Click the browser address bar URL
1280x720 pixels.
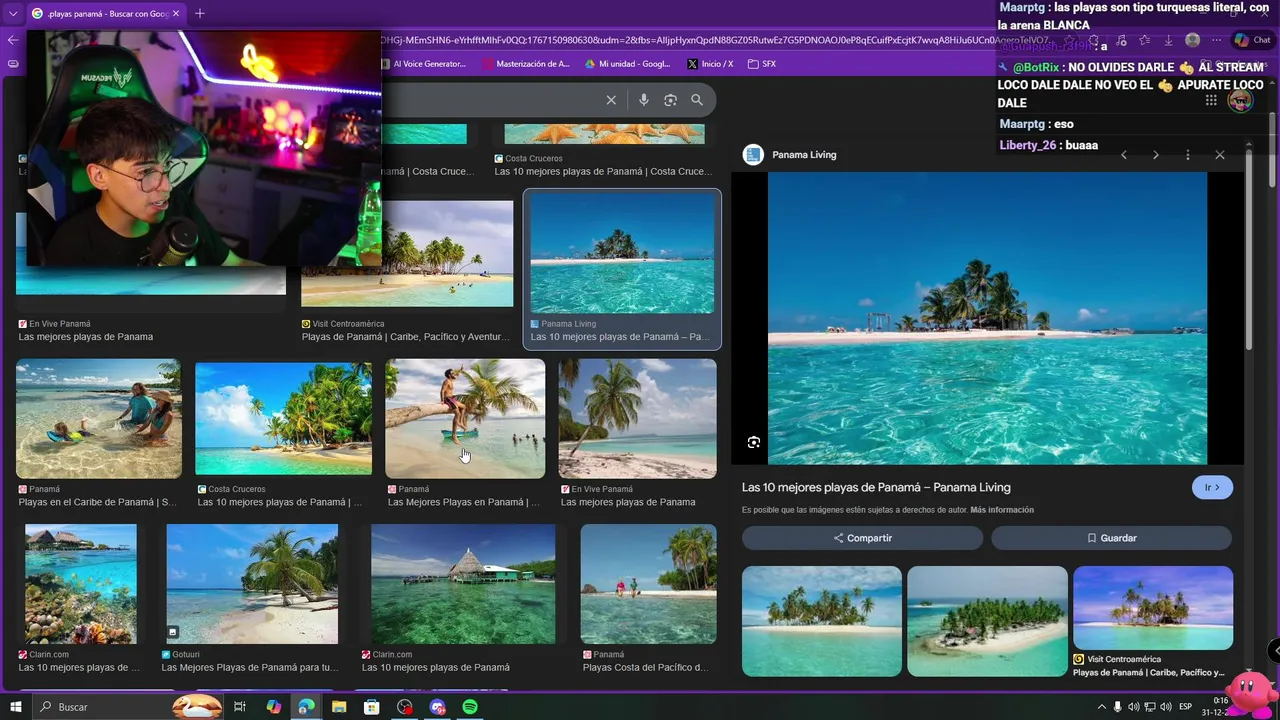715,40
